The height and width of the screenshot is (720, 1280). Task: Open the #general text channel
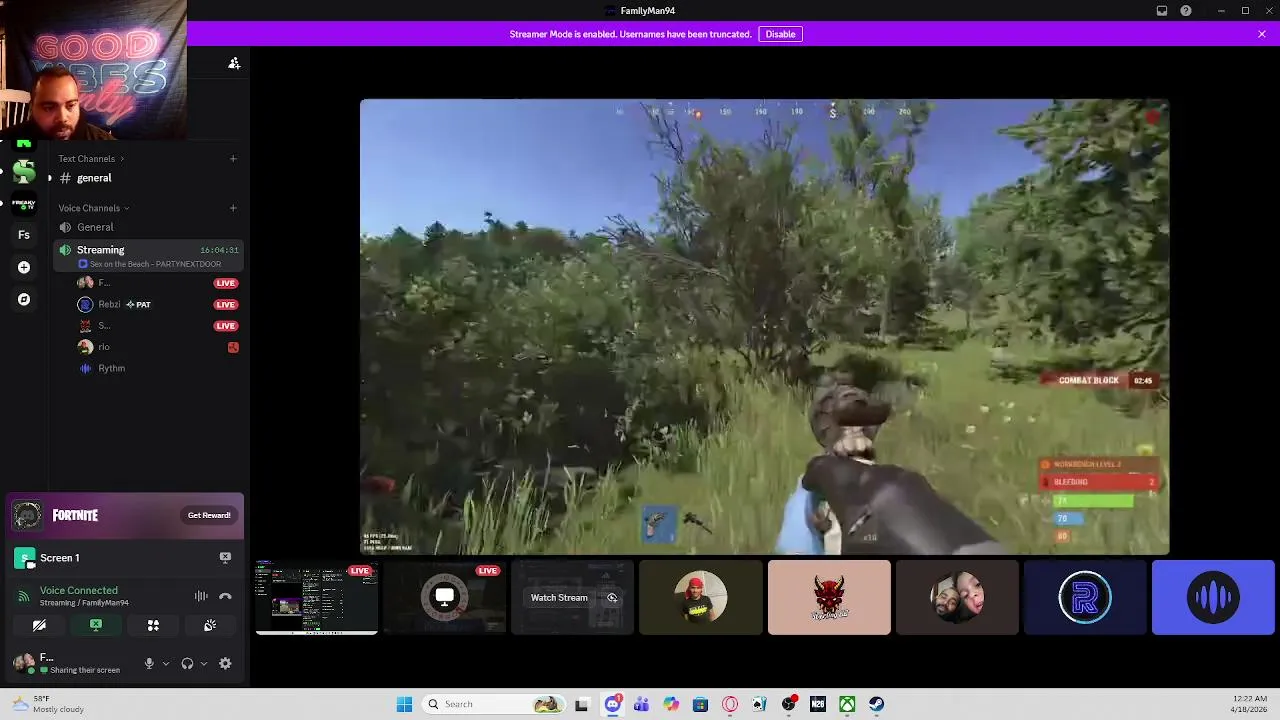point(148,178)
